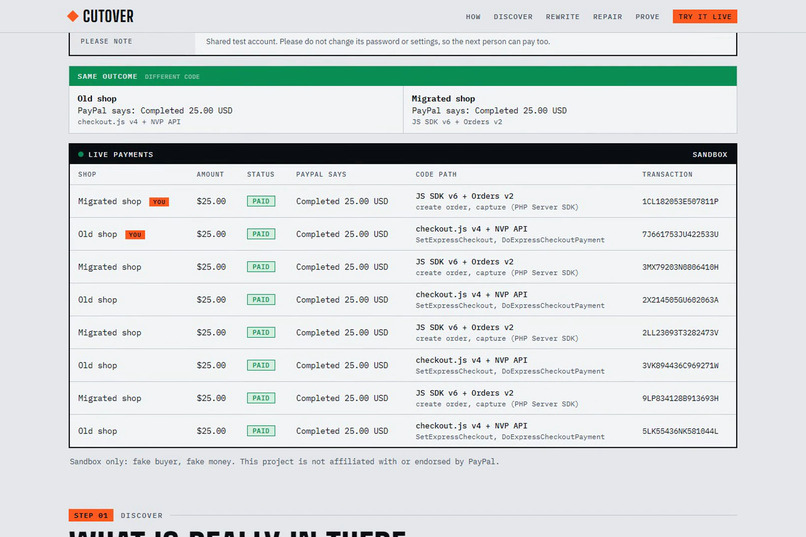Click PAID badge in transaction 3VK row
806x537 pixels.
(x=261, y=366)
